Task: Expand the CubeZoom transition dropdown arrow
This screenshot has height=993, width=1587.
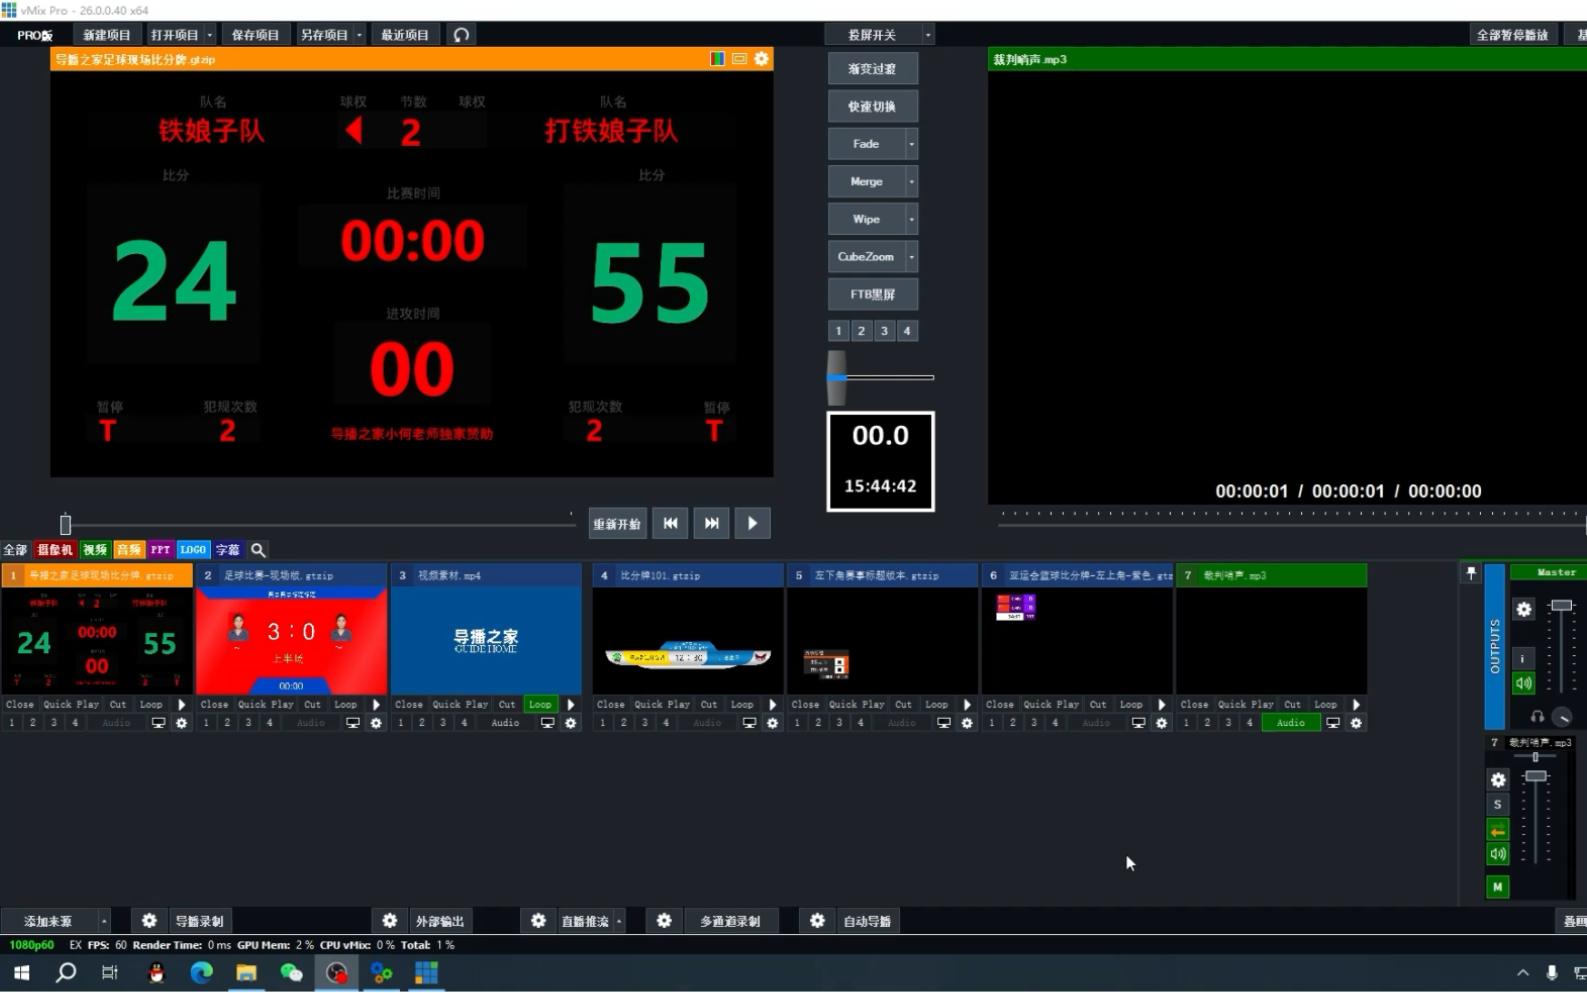Action: coord(912,257)
